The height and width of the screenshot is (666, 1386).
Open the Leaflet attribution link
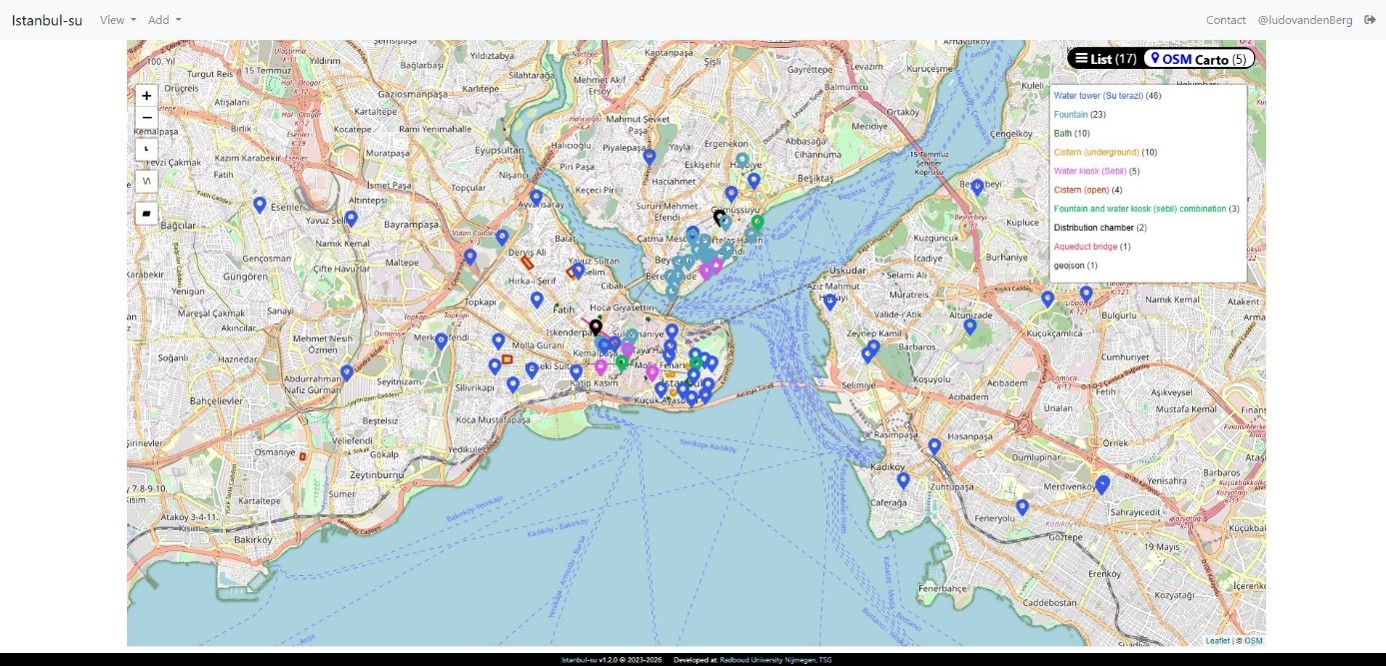(x=1217, y=641)
